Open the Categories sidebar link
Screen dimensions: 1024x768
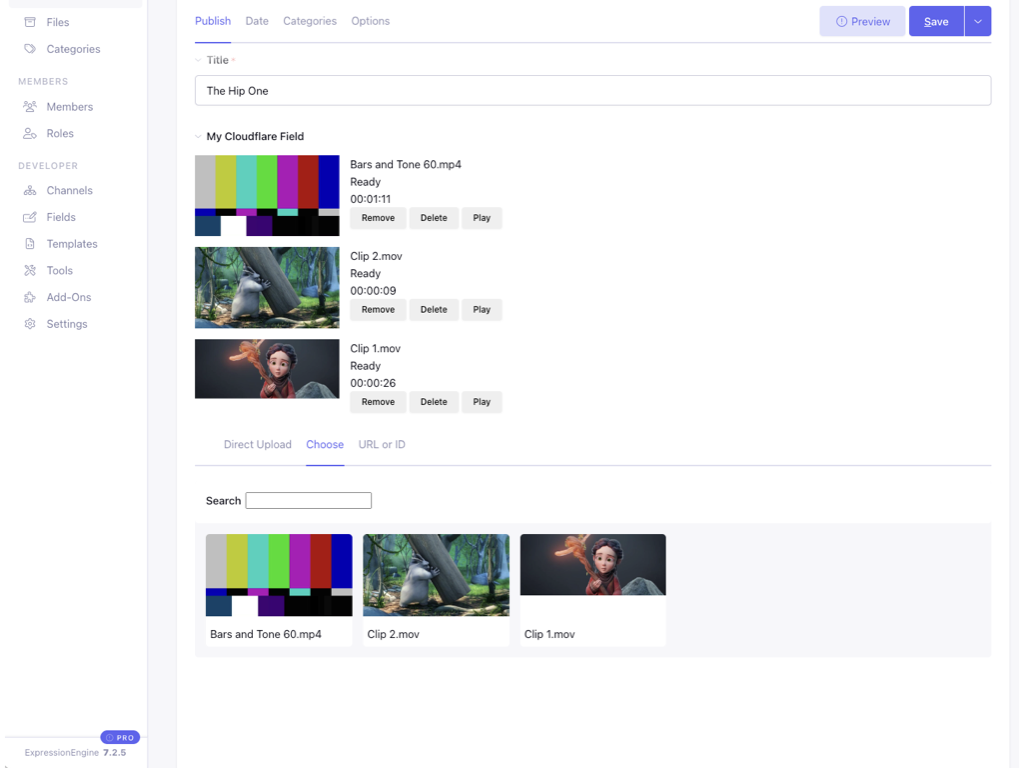tap(73, 49)
